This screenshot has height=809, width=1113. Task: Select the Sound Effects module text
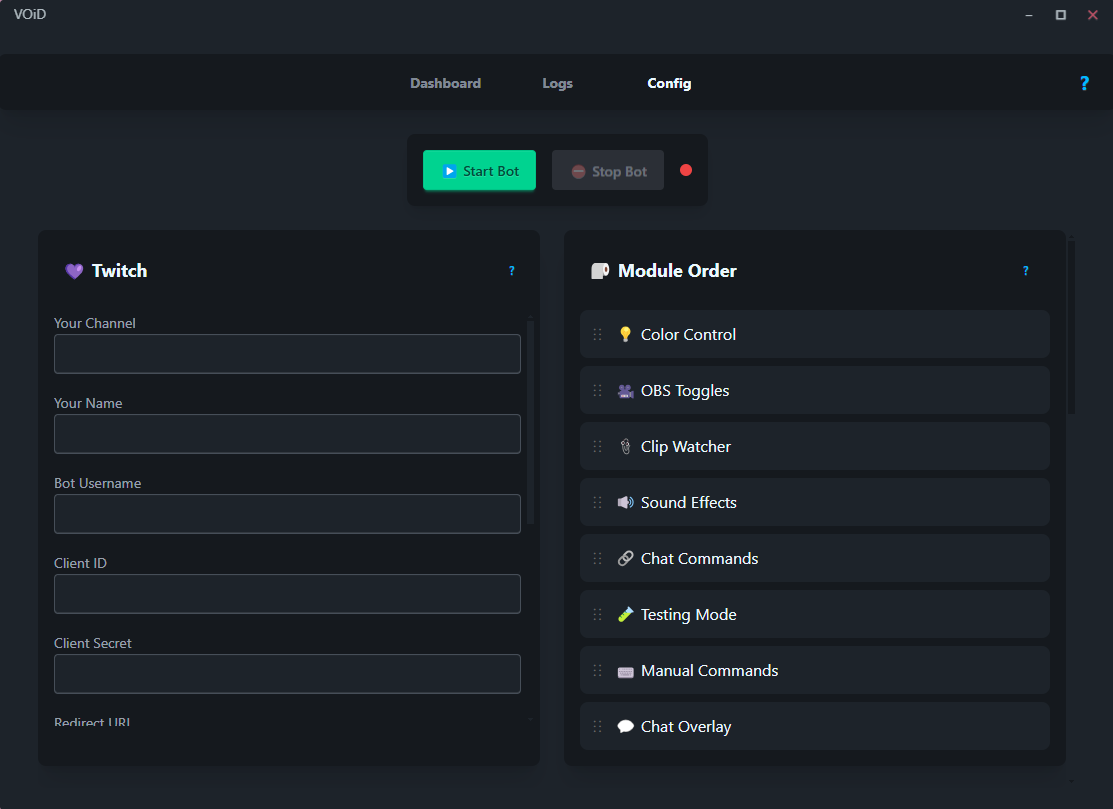(x=689, y=502)
